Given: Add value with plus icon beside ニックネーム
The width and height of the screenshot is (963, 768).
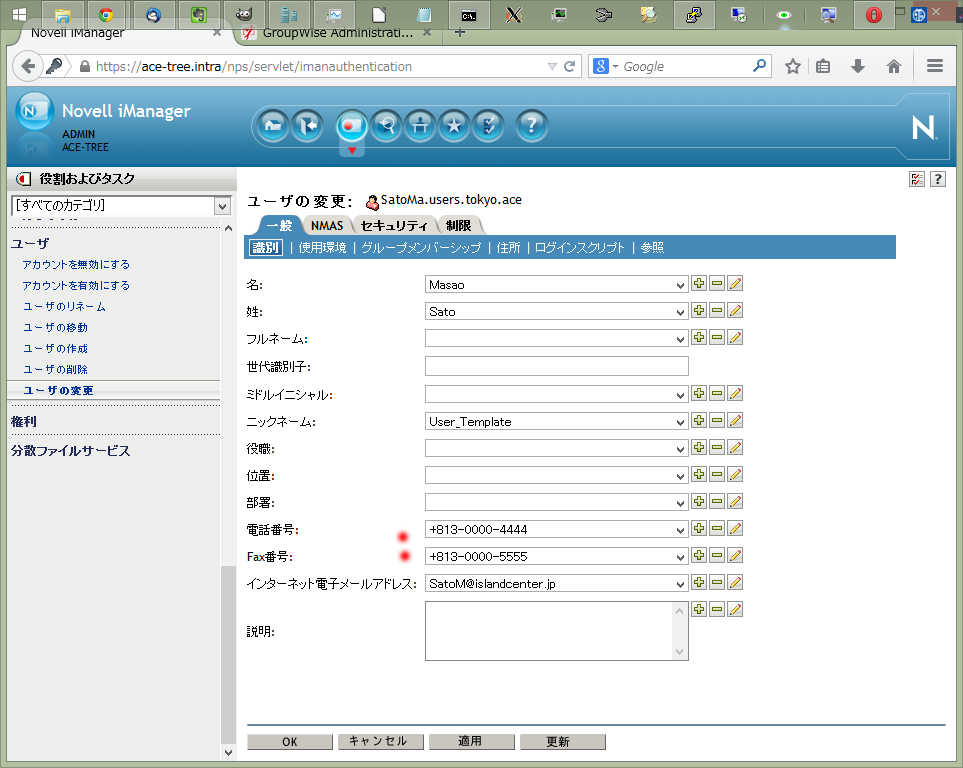Looking at the screenshot, I should (699, 420).
